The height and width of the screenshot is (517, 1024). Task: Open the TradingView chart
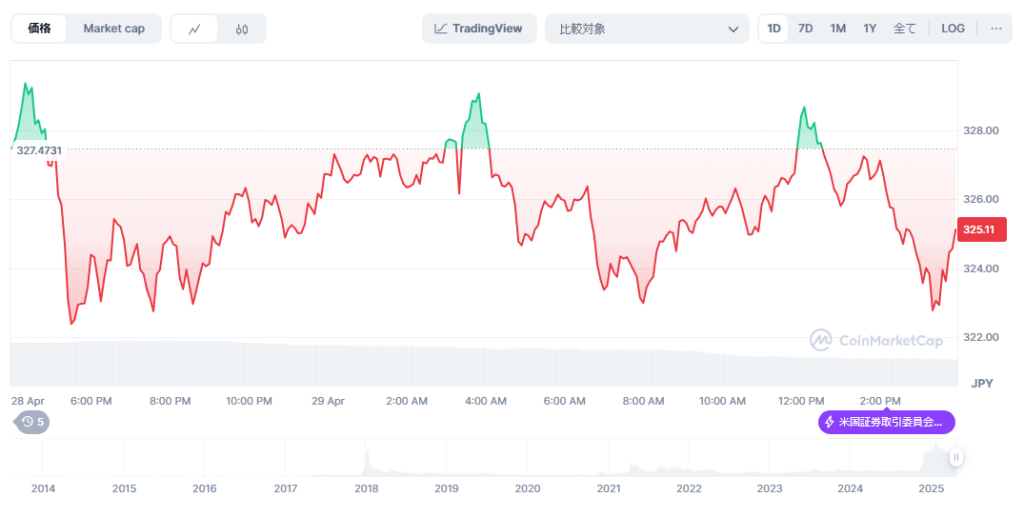click(479, 29)
